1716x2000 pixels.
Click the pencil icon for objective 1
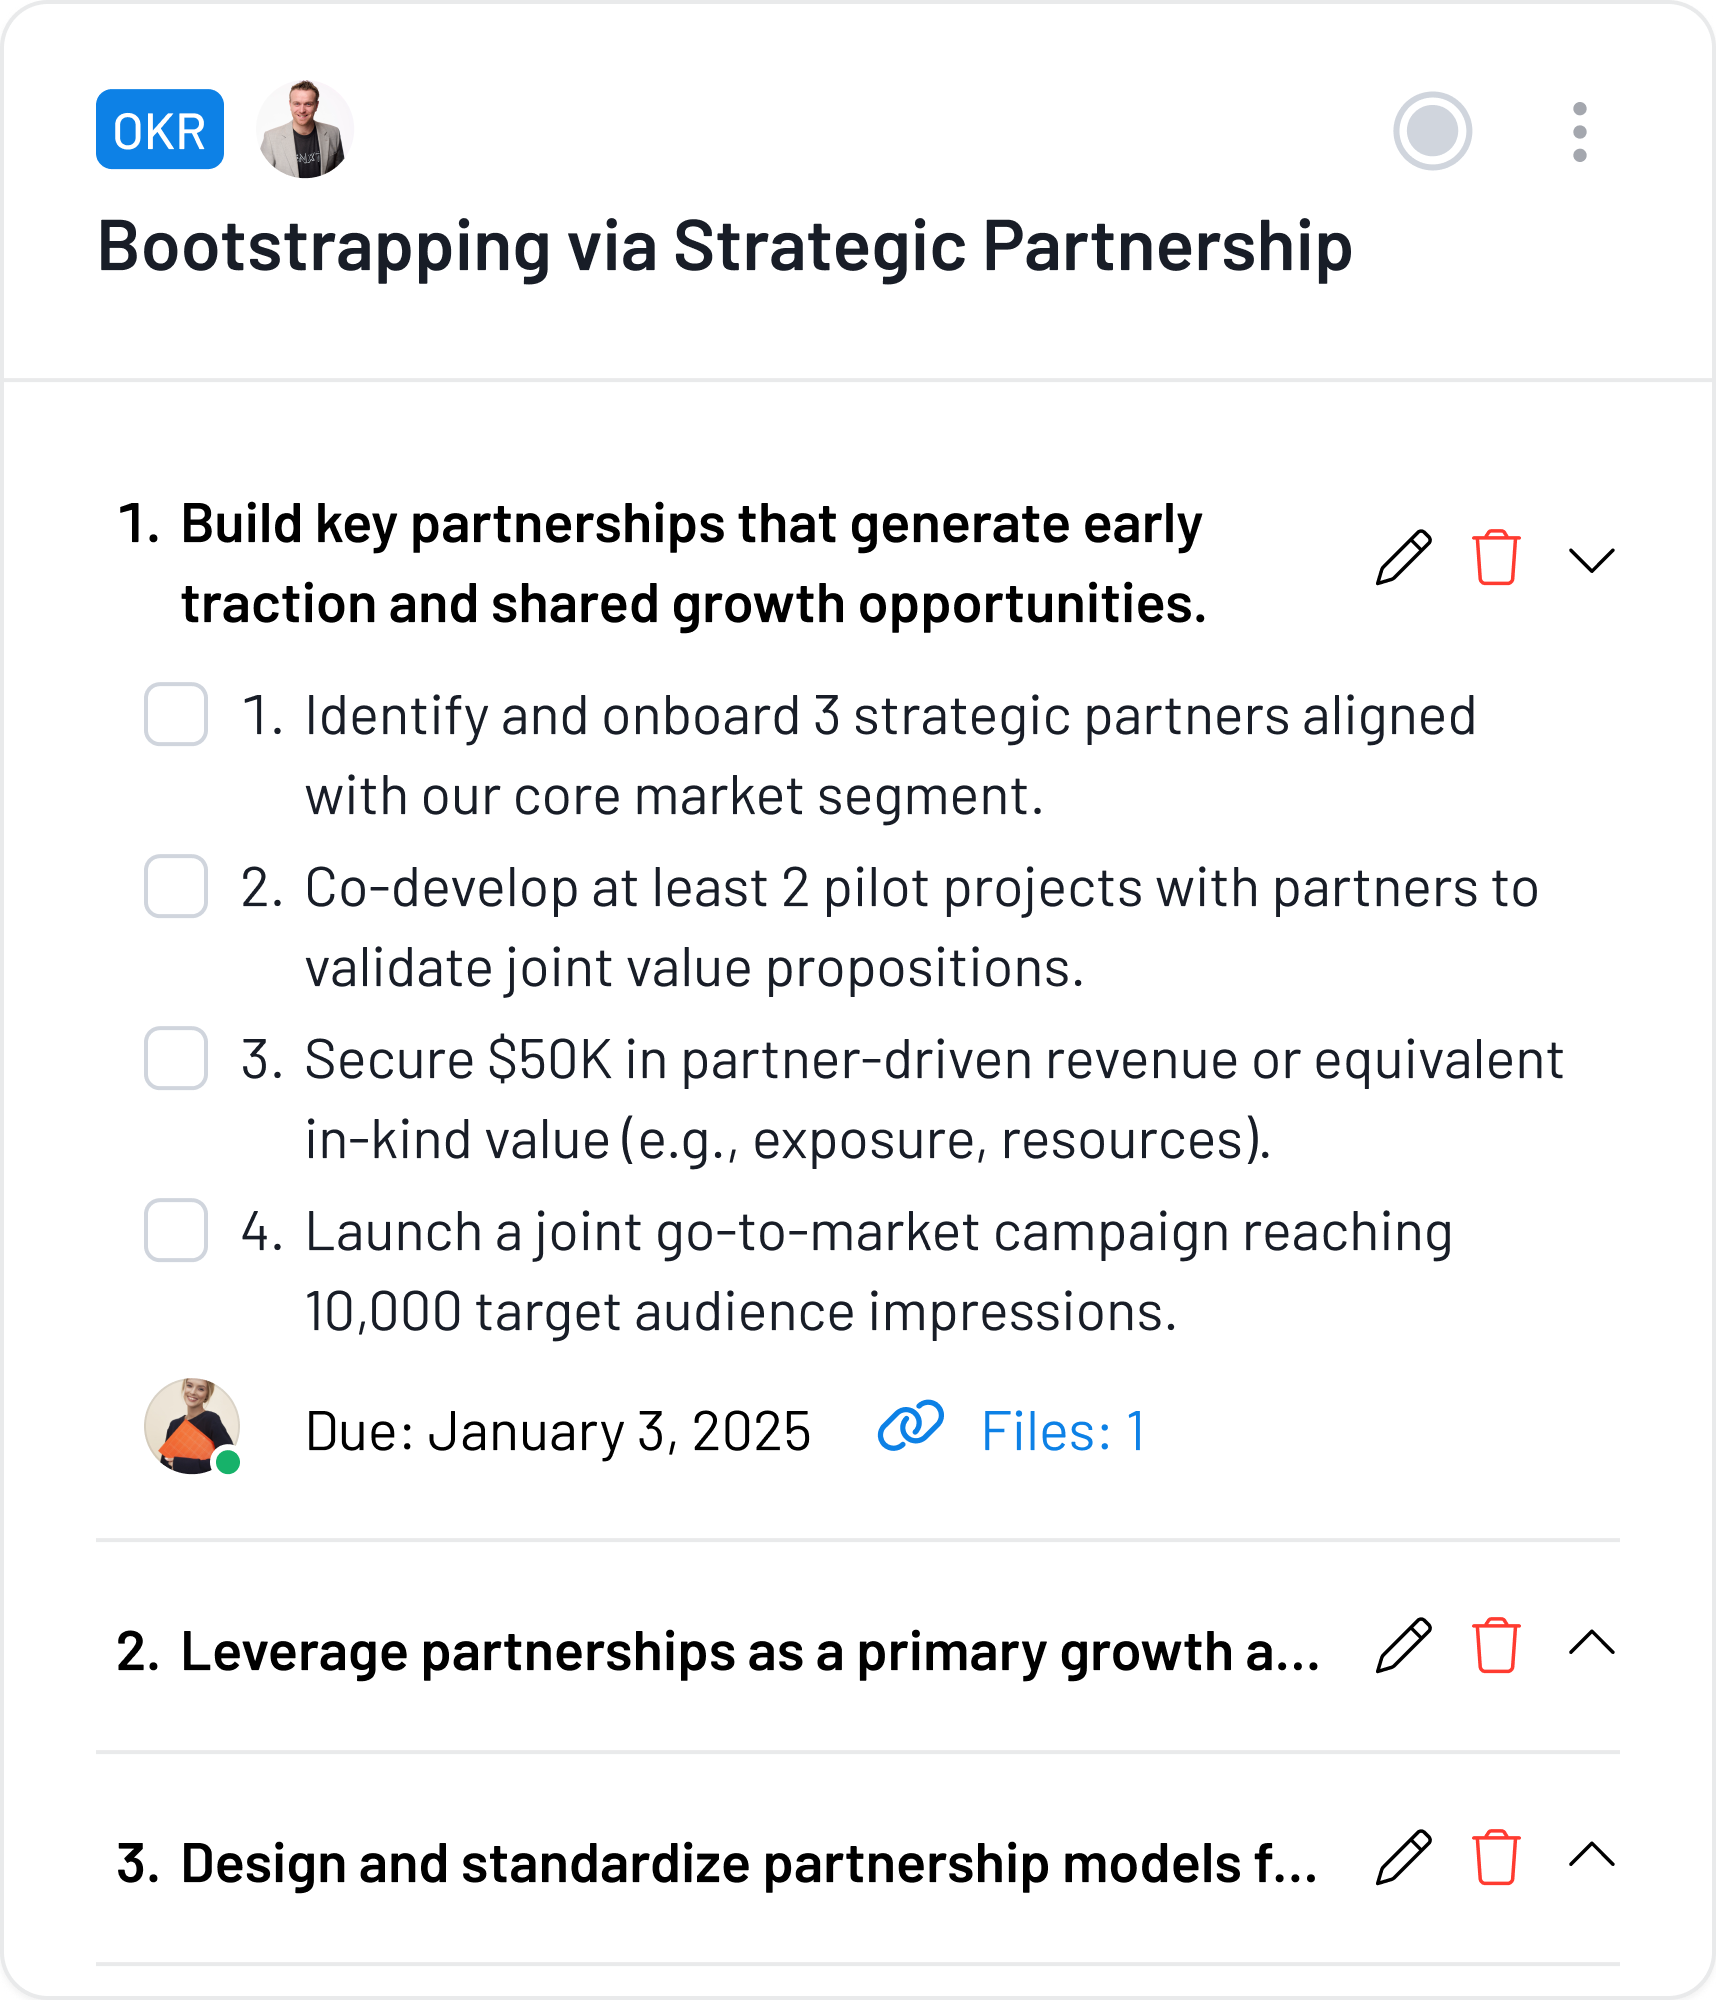(x=1403, y=558)
